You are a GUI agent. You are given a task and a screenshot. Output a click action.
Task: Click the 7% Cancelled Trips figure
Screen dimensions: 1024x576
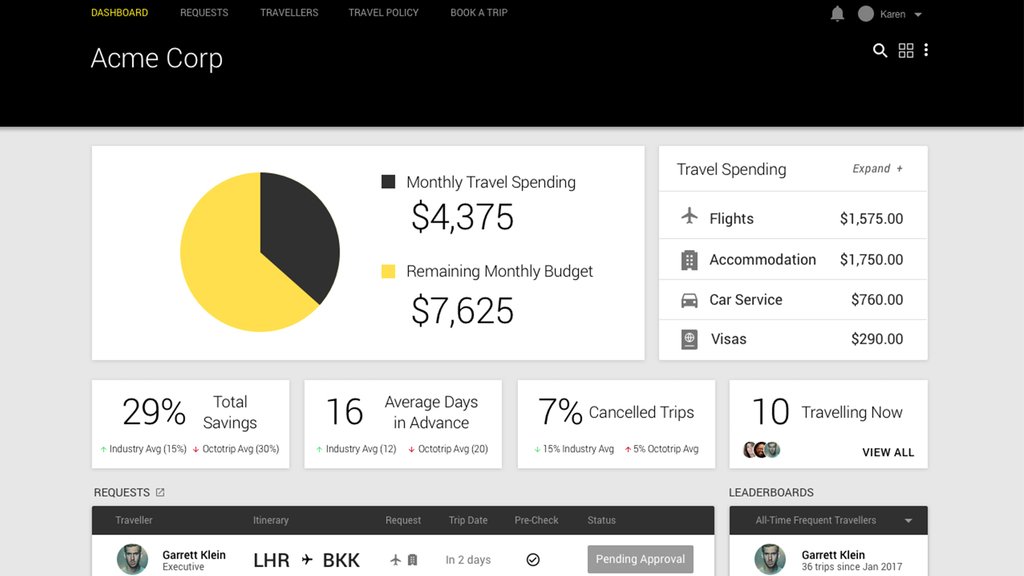point(560,412)
